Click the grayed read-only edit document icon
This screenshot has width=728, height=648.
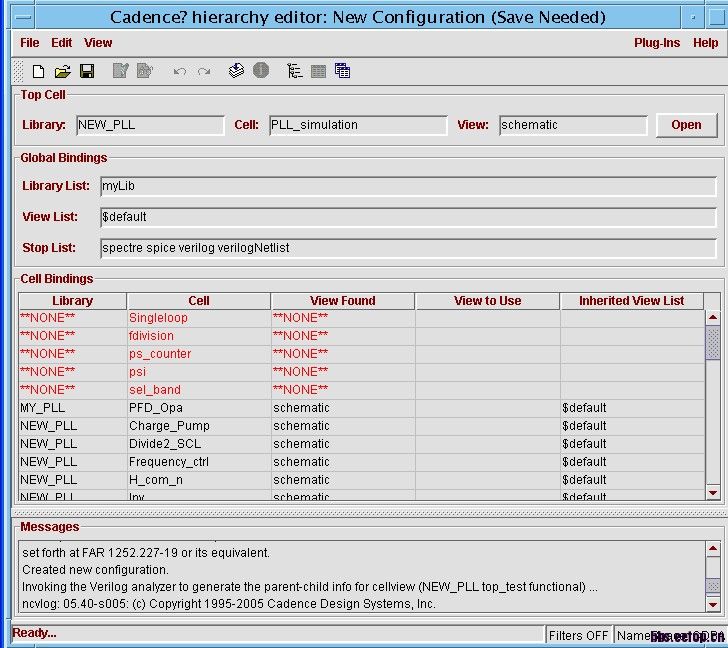[145, 71]
